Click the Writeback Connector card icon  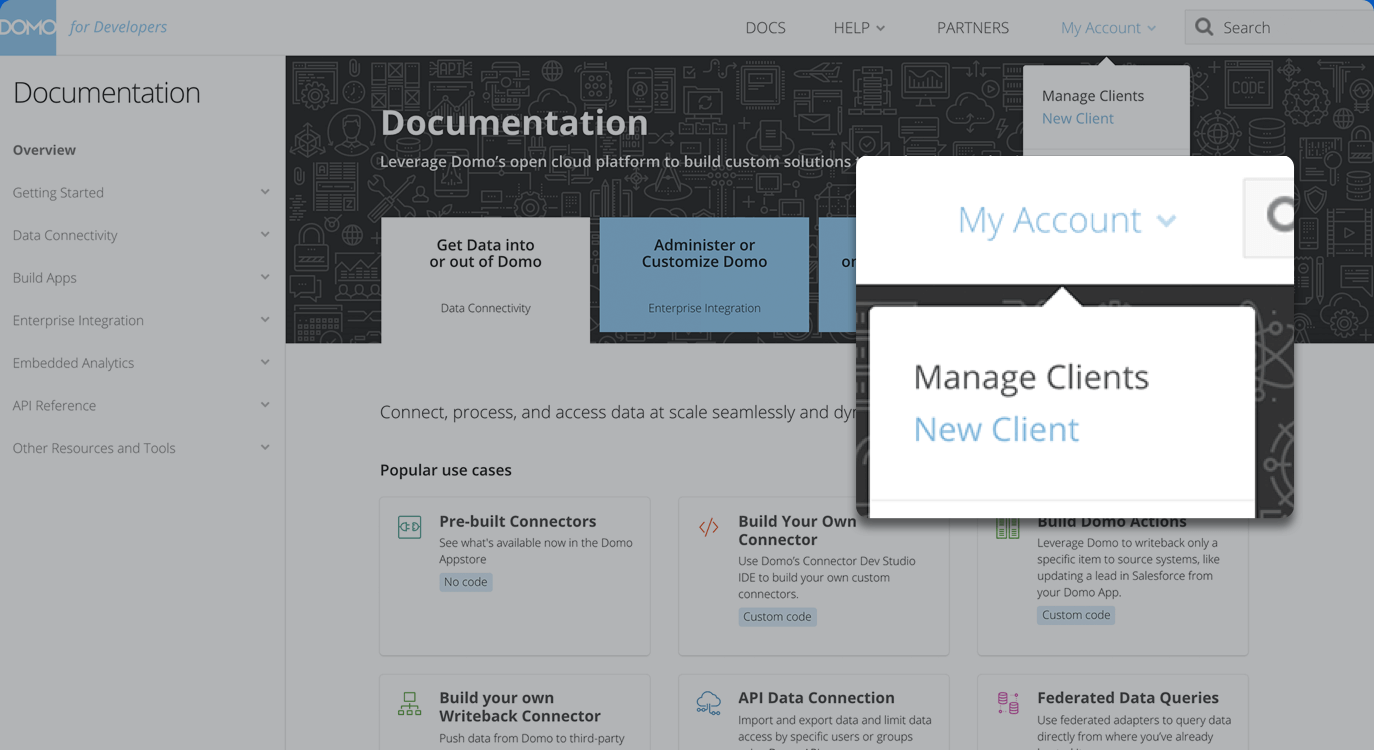click(x=409, y=704)
